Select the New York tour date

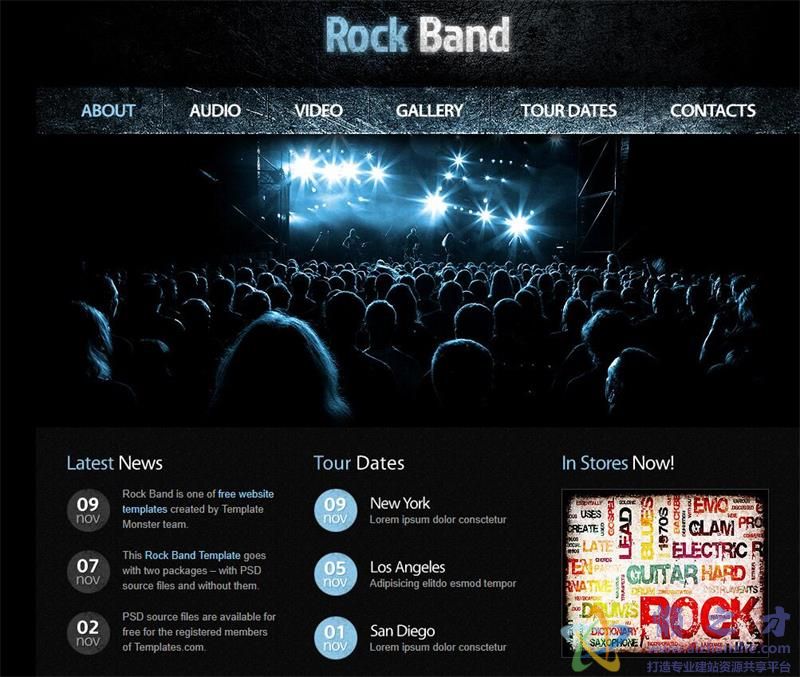(400, 503)
